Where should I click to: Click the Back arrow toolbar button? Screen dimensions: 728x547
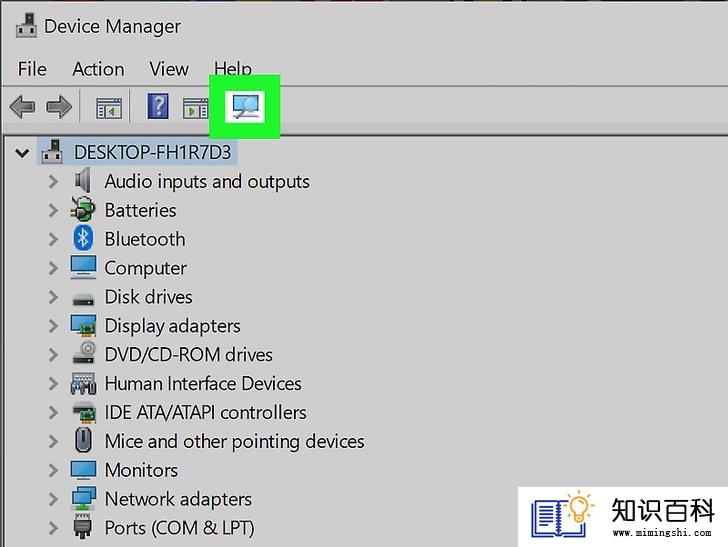tap(22, 106)
